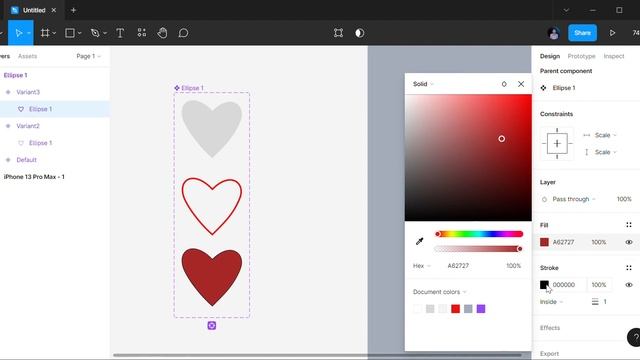Switch to the Assets tab
The image size is (640, 360).
click(x=27, y=56)
